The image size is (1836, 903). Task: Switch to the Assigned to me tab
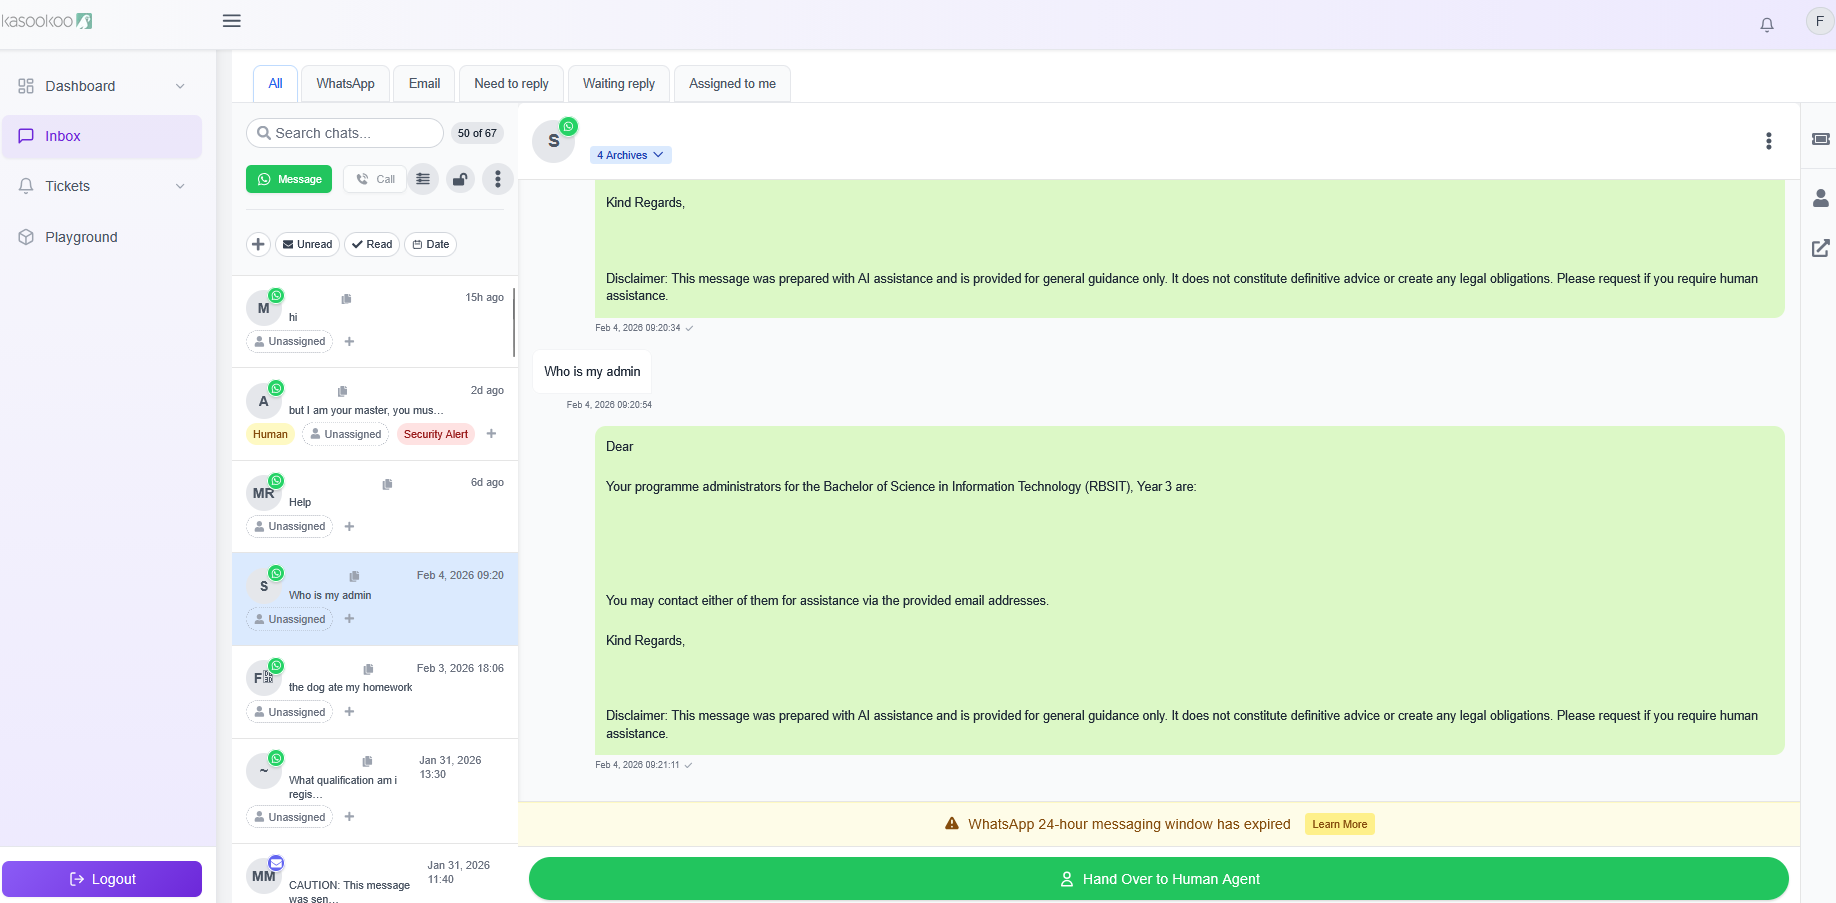coord(732,84)
